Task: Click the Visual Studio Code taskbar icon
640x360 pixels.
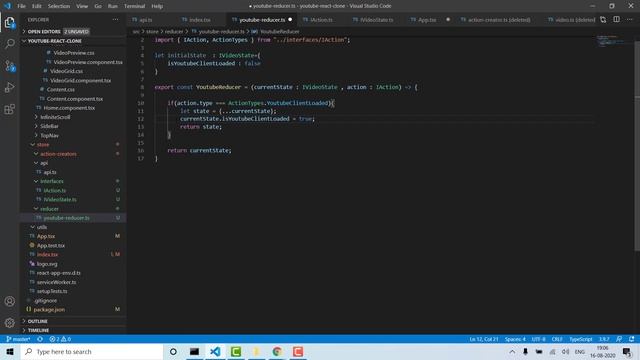Action: pos(215,351)
